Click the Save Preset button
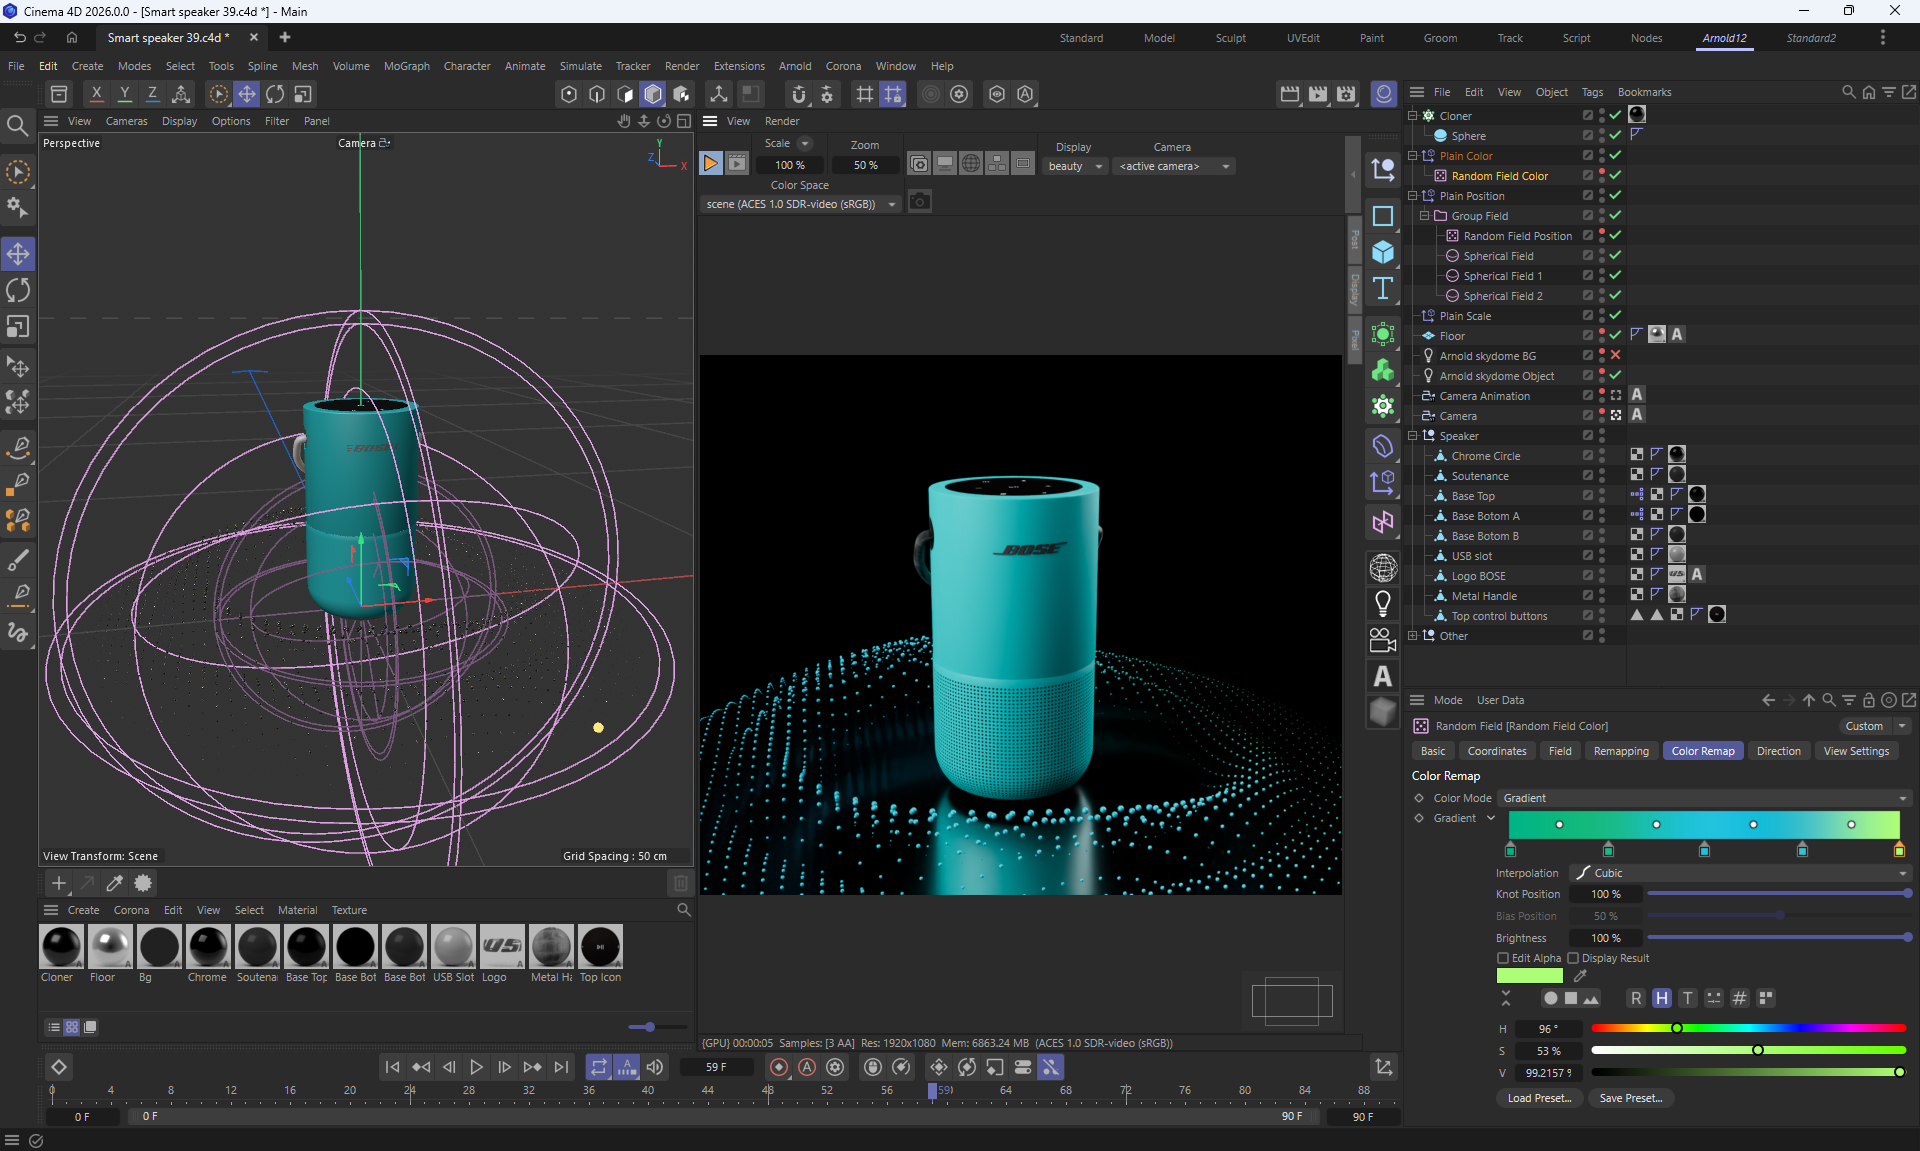The height and width of the screenshot is (1151, 1920). click(x=1630, y=1098)
